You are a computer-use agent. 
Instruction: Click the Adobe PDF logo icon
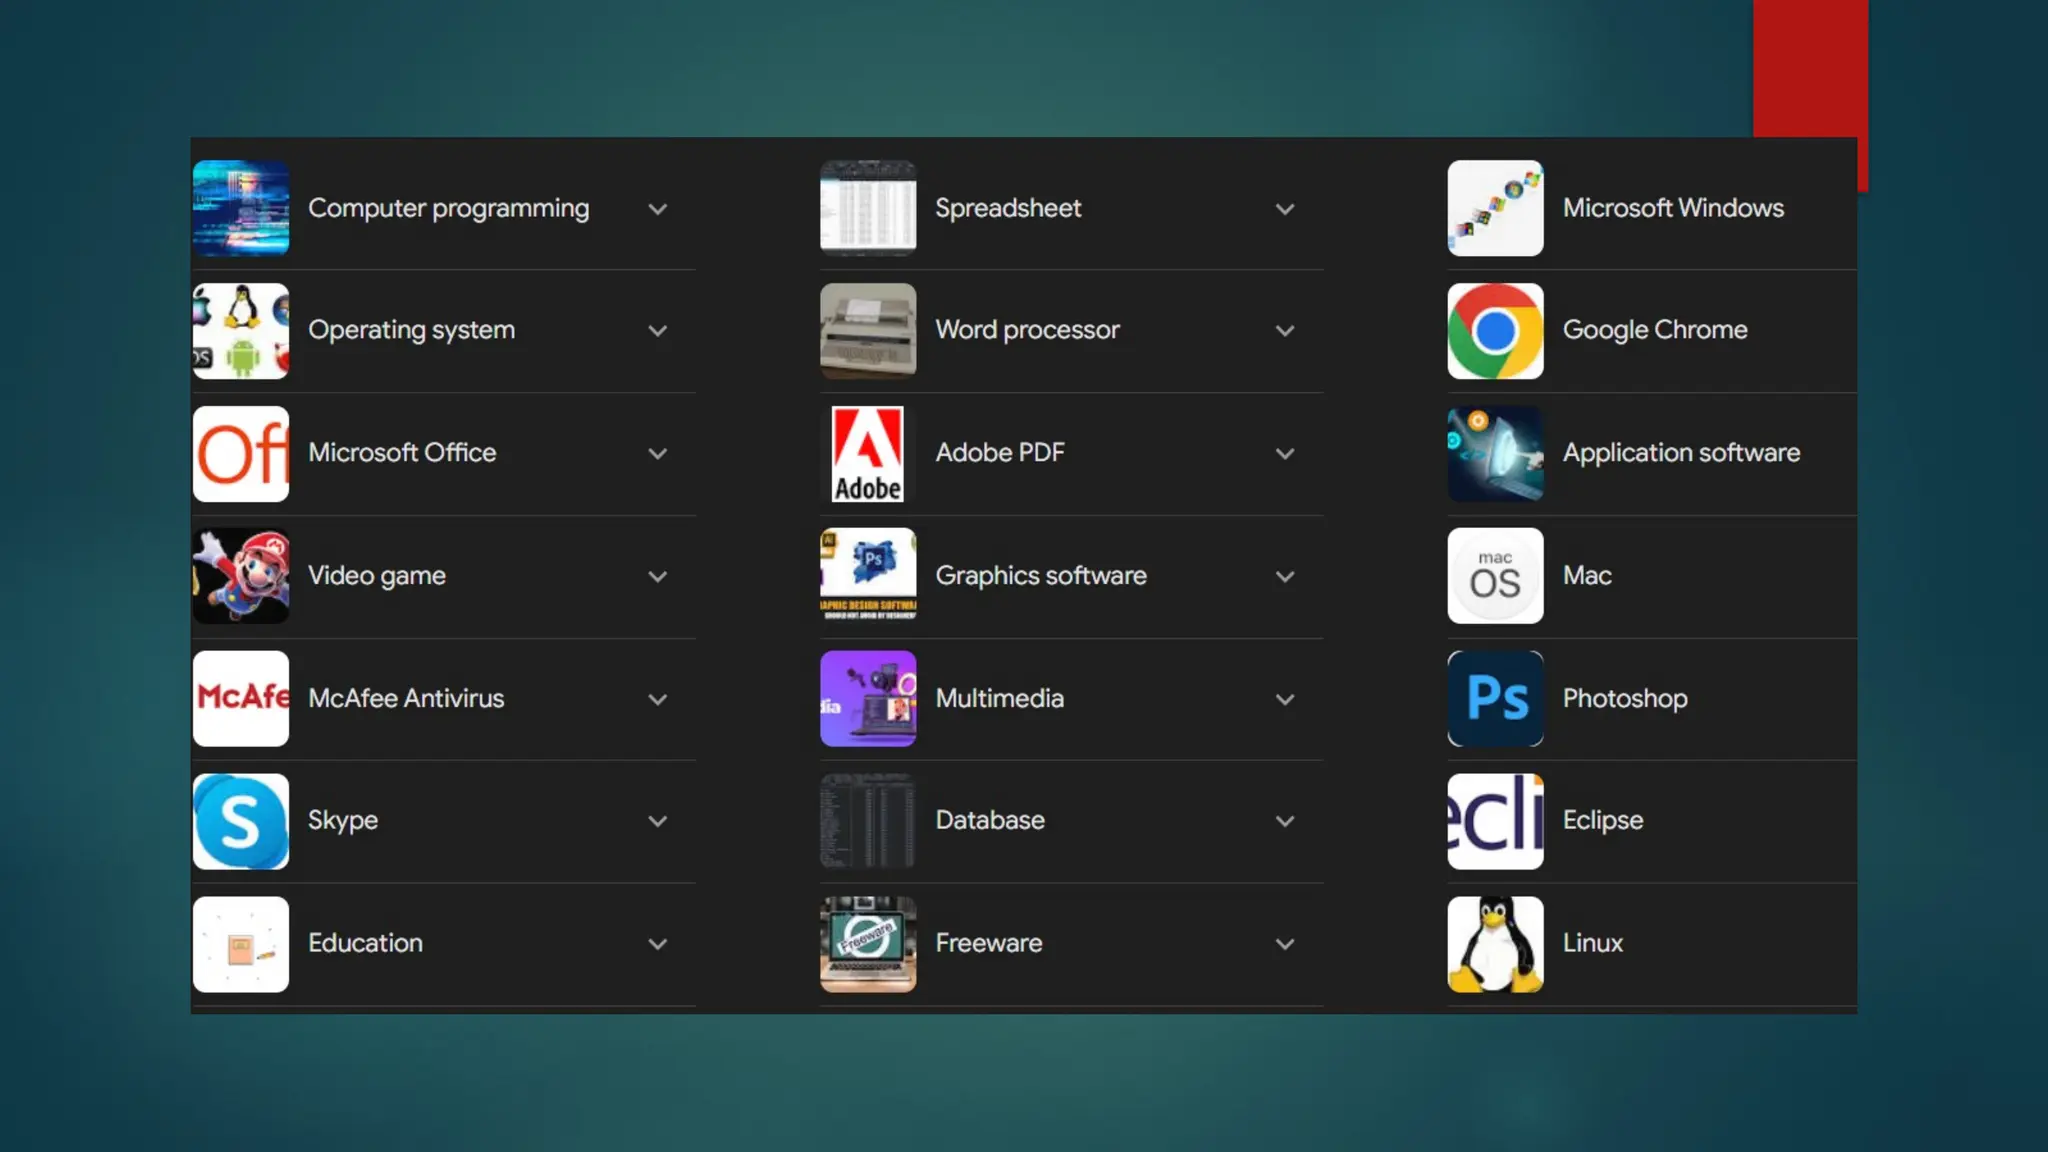(x=868, y=454)
